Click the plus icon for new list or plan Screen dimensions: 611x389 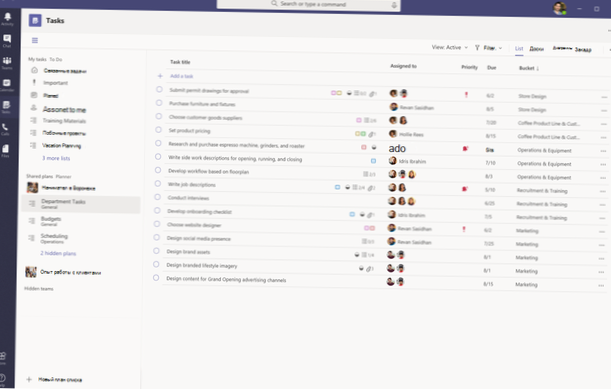tap(29, 379)
